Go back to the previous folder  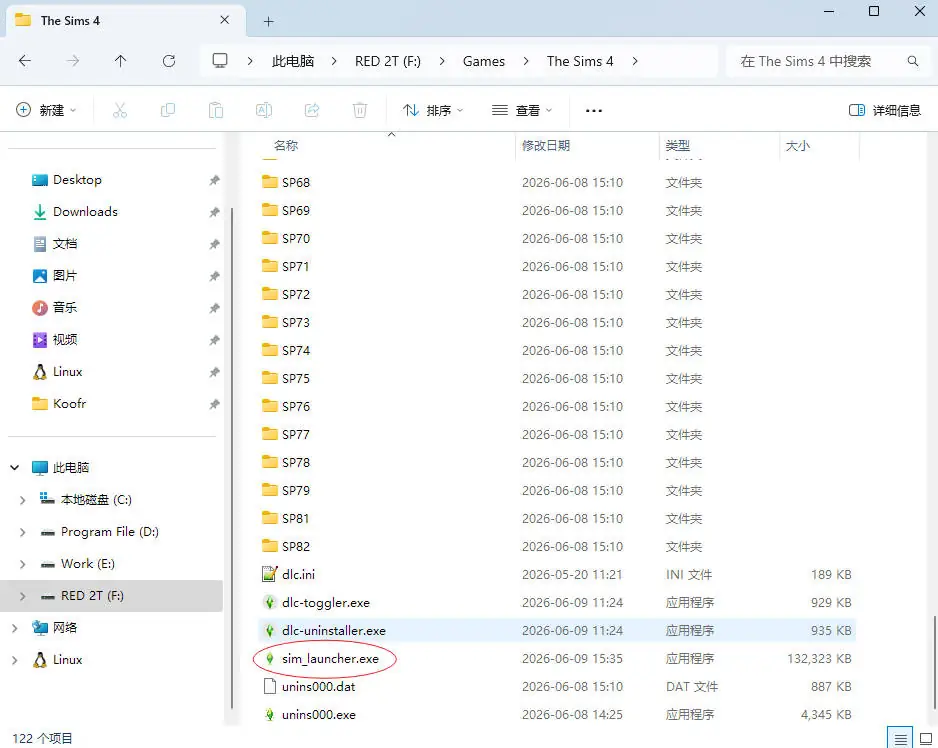click(25, 60)
